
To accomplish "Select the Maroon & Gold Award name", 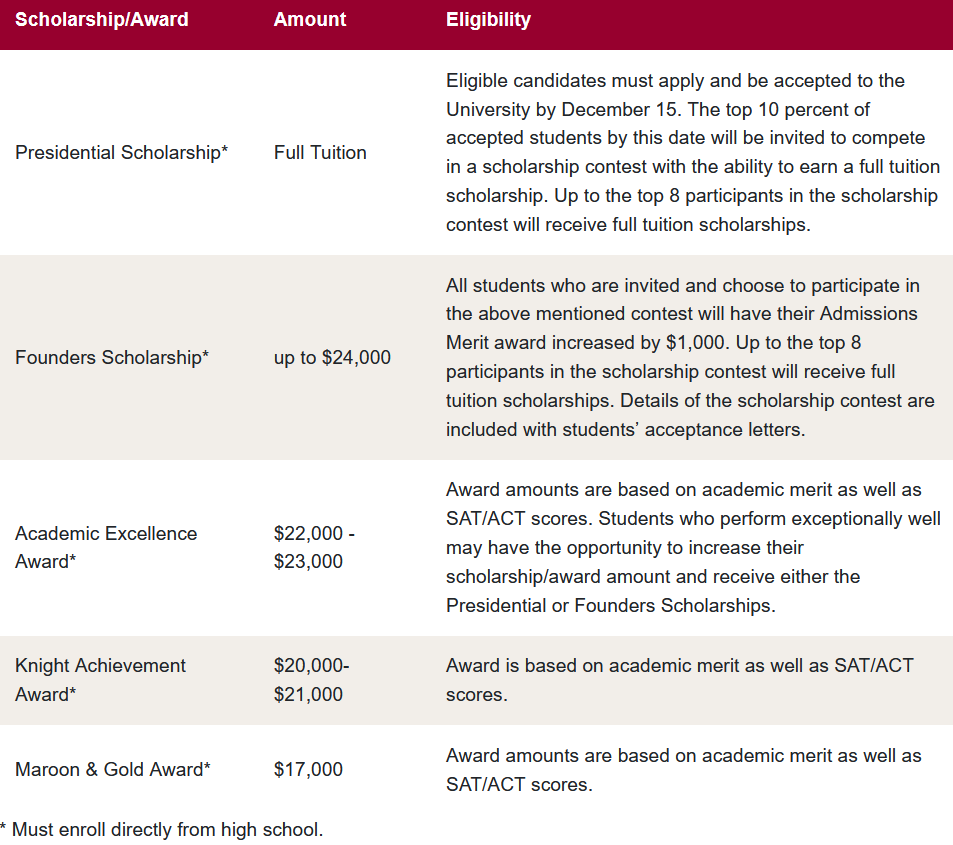I will (x=113, y=770).
